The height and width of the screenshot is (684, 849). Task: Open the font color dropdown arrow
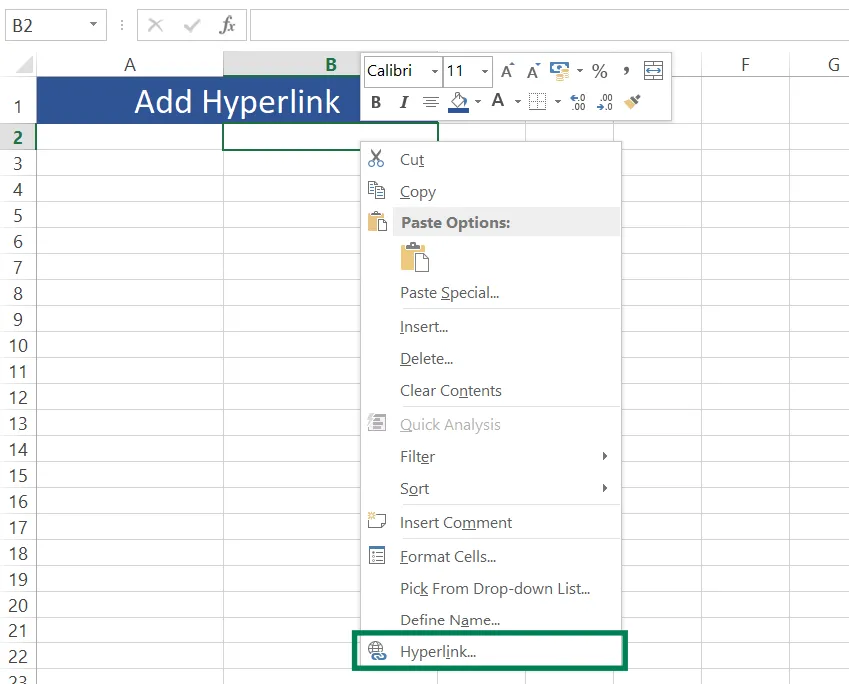(518, 101)
